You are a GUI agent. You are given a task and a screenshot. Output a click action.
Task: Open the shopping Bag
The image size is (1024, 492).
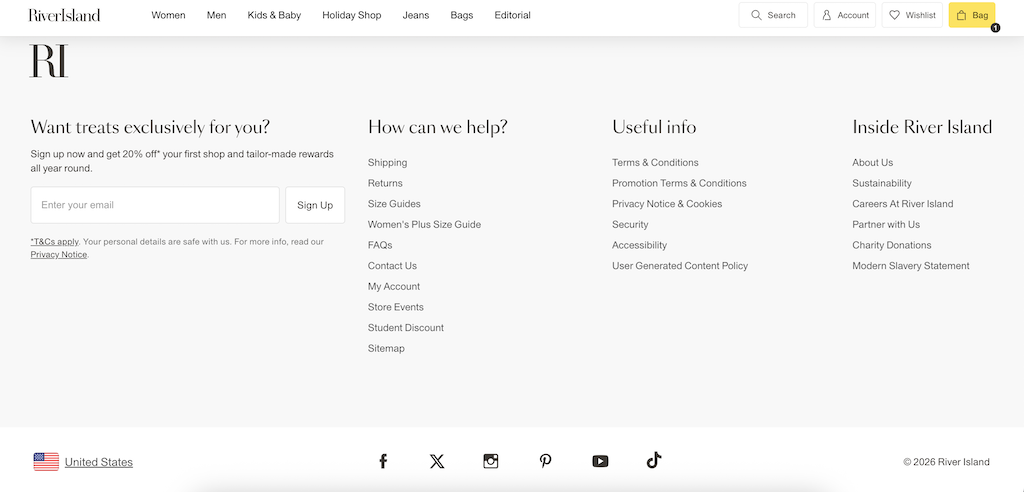[972, 15]
